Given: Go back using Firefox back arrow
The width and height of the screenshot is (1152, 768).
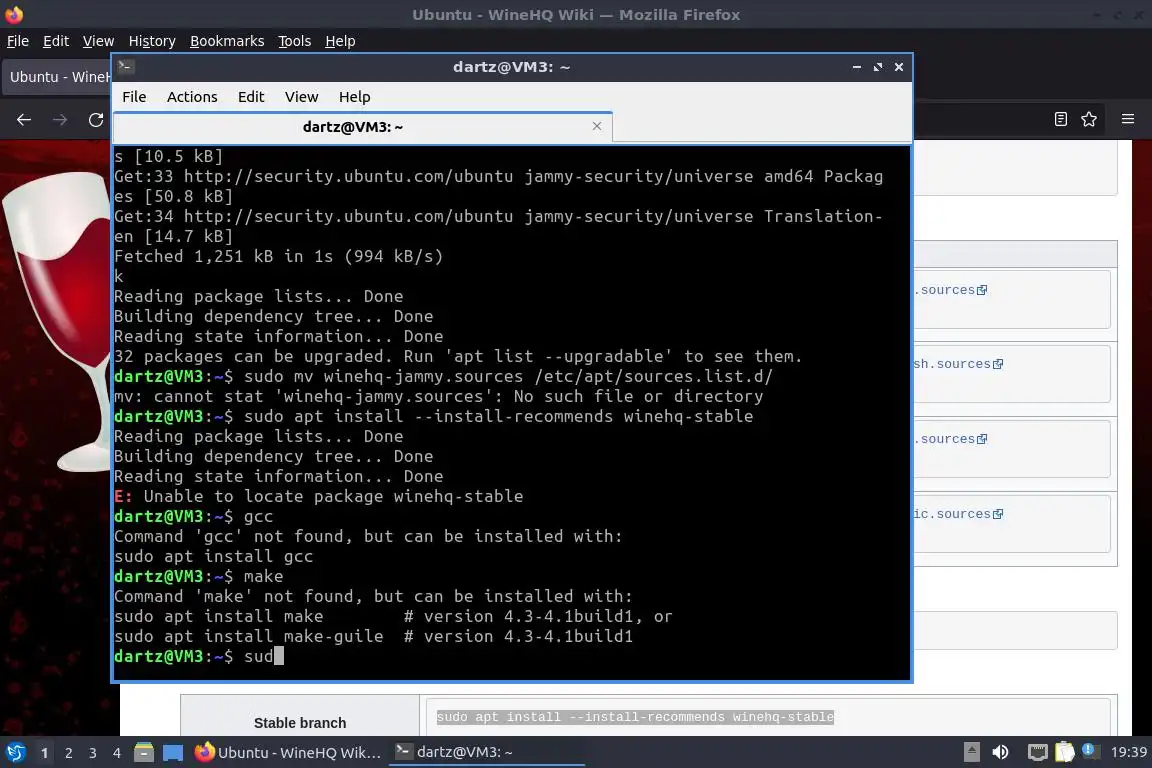Looking at the screenshot, I should (x=24, y=120).
